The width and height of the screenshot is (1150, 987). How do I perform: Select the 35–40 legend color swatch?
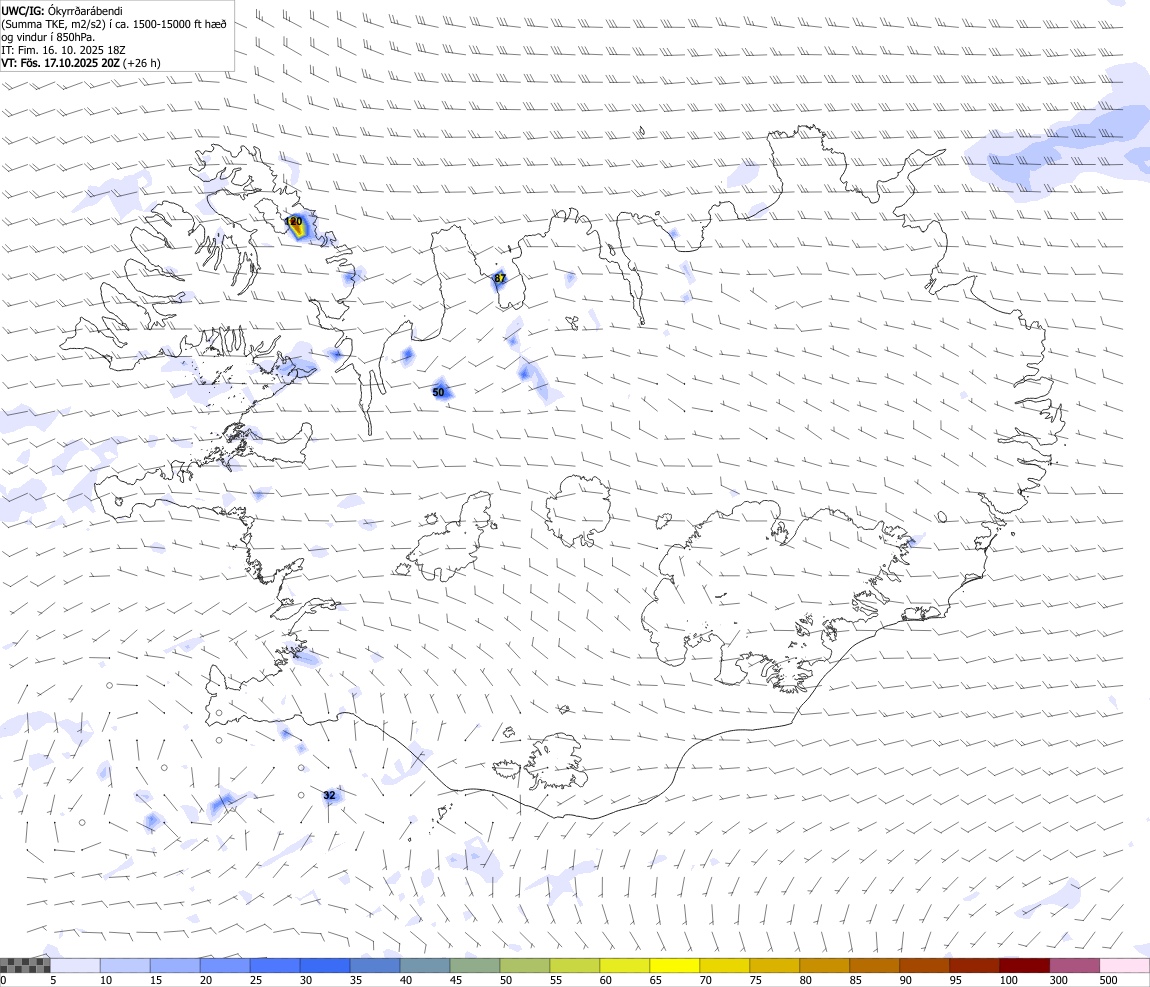[375, 965]
